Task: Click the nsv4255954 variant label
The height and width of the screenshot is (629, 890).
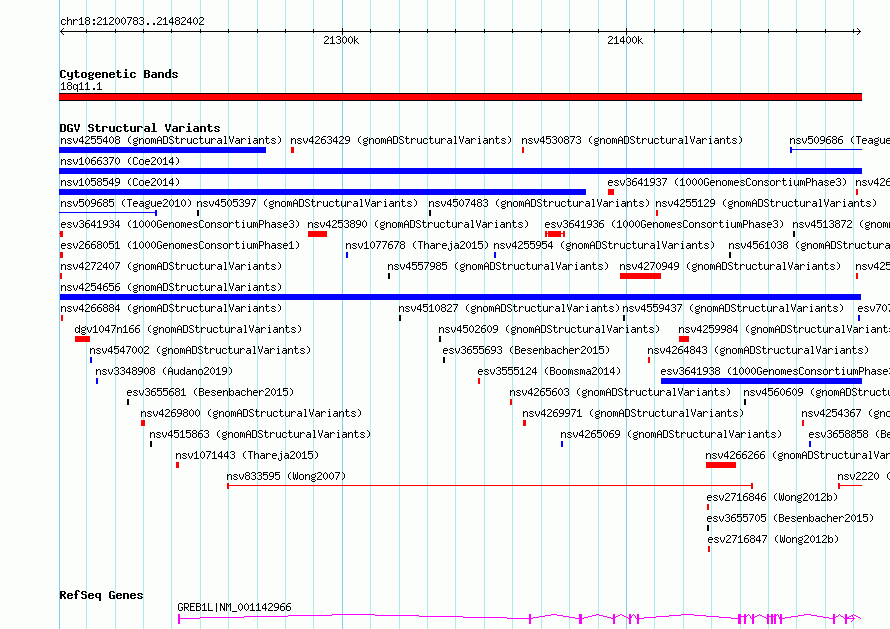Action: coord(604,245)
